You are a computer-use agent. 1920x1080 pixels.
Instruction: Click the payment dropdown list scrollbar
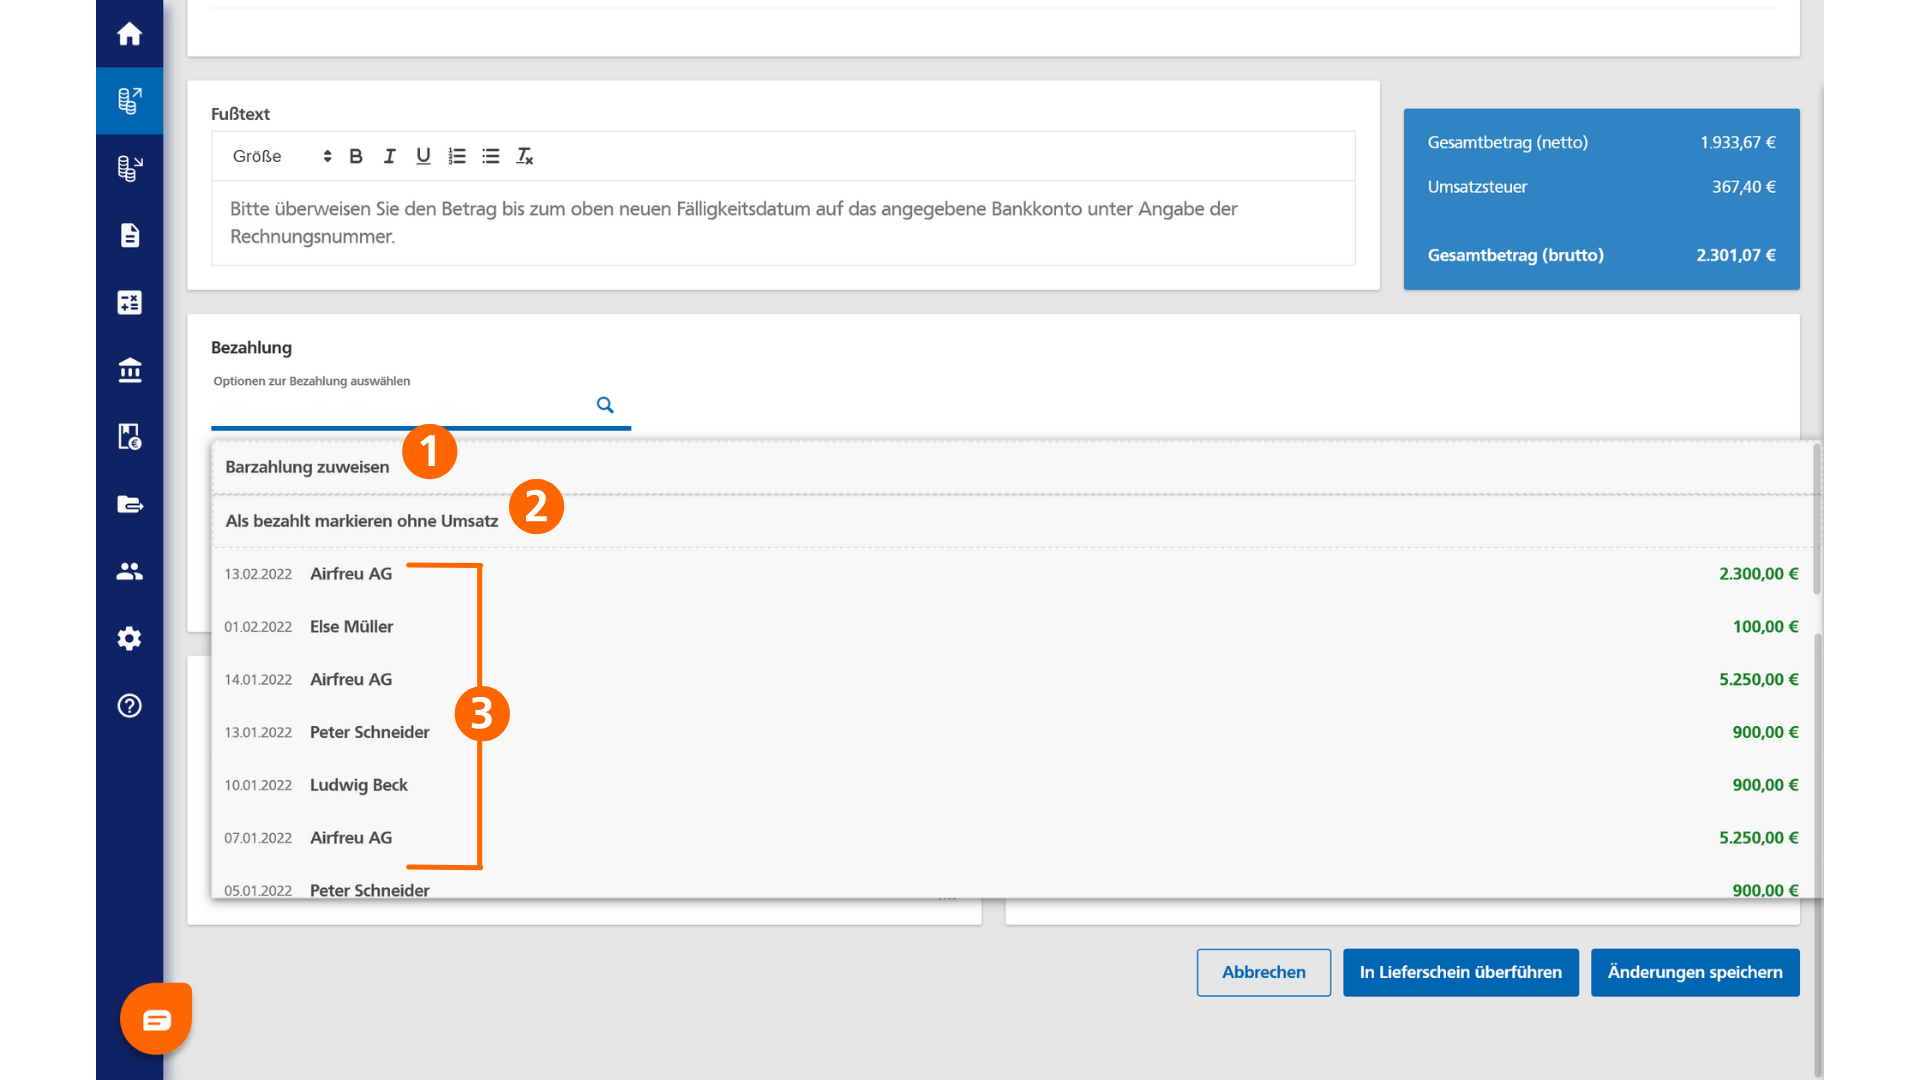[1817, 519]
